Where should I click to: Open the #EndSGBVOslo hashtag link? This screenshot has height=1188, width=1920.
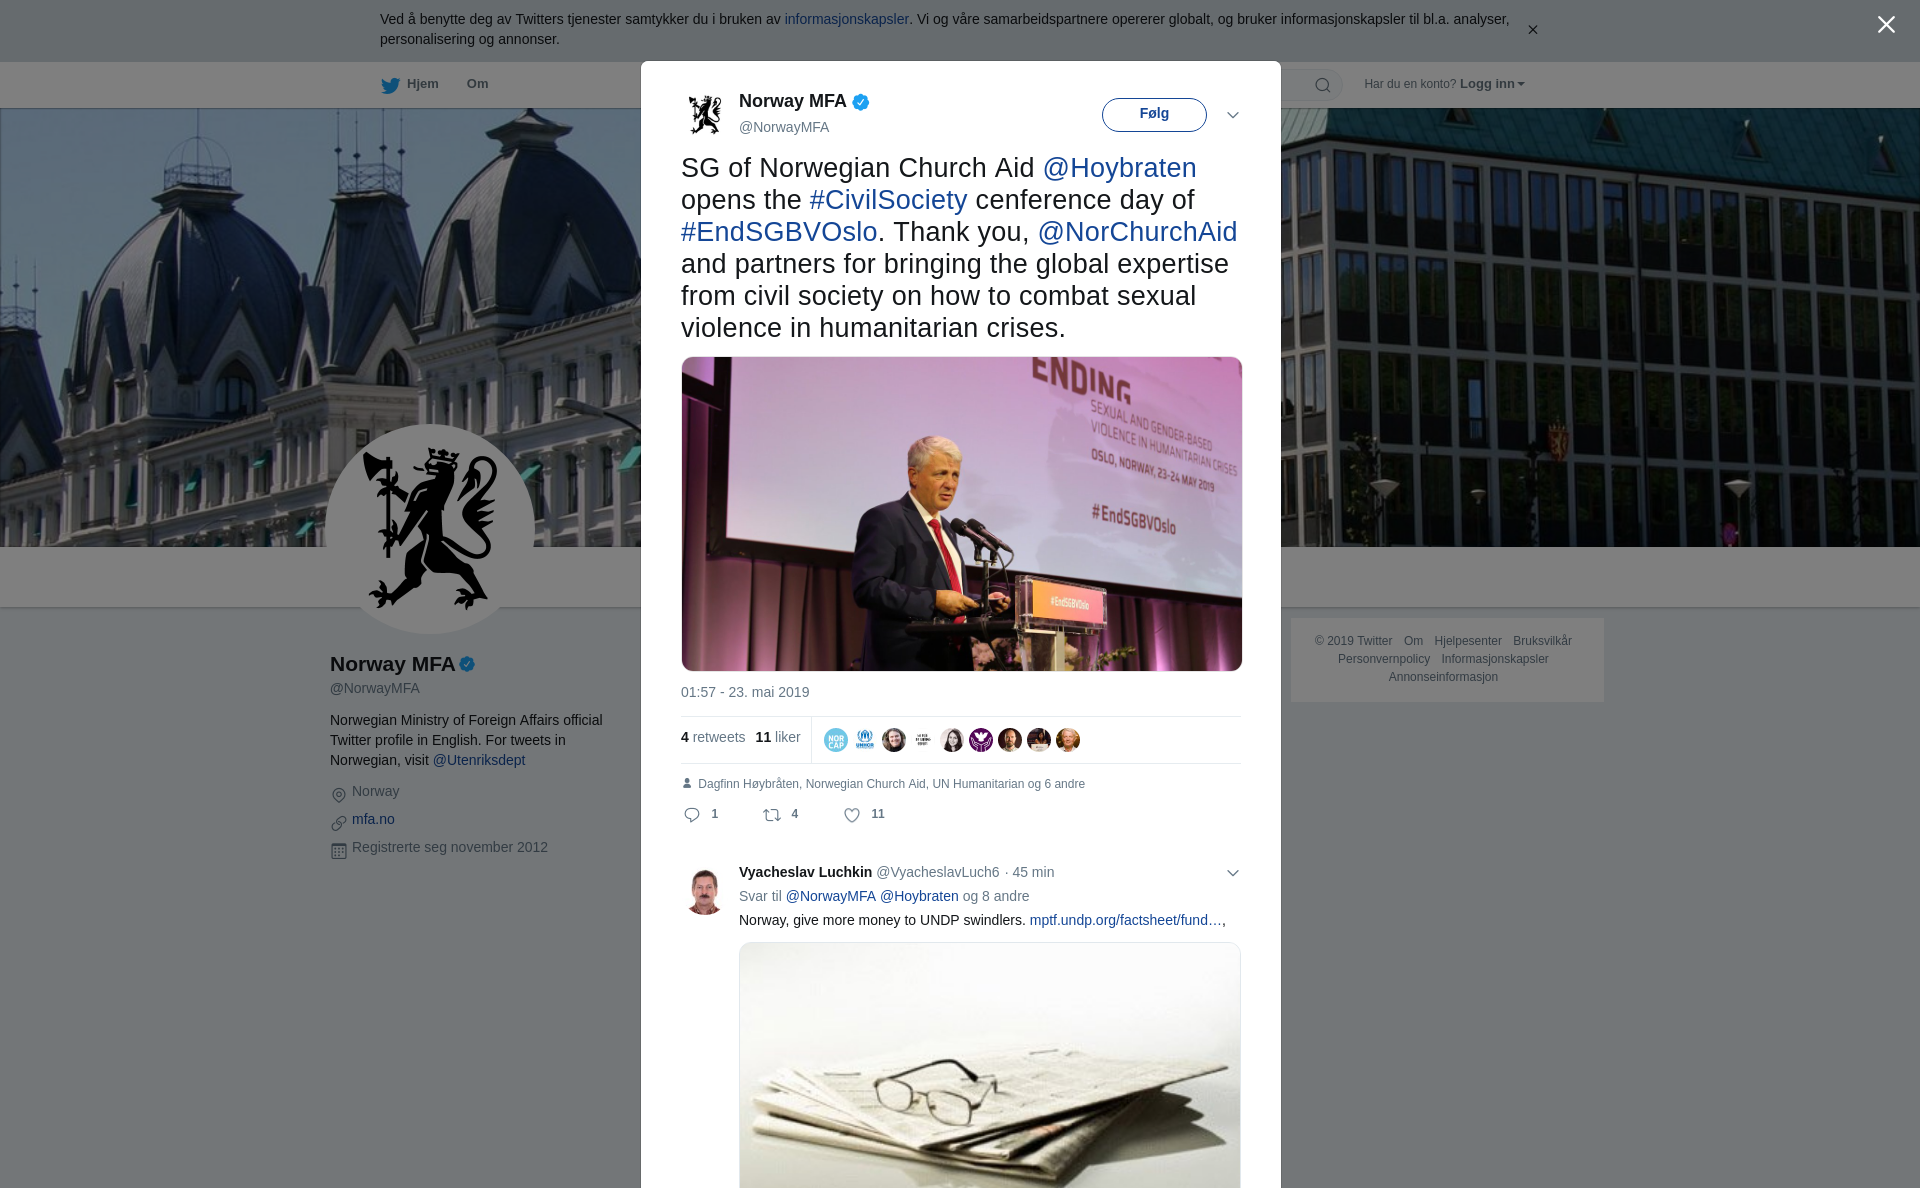coord(779,232)
